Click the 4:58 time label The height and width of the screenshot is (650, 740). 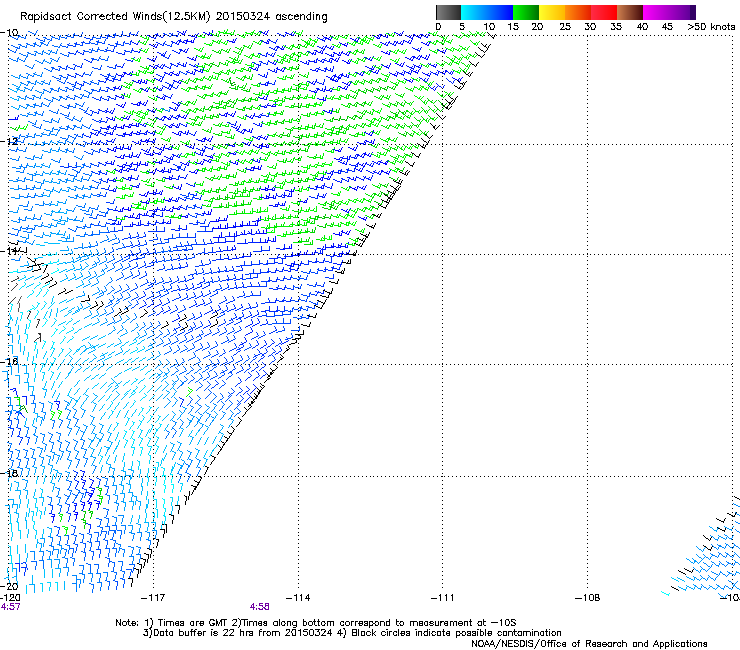(x=260, y=607)
